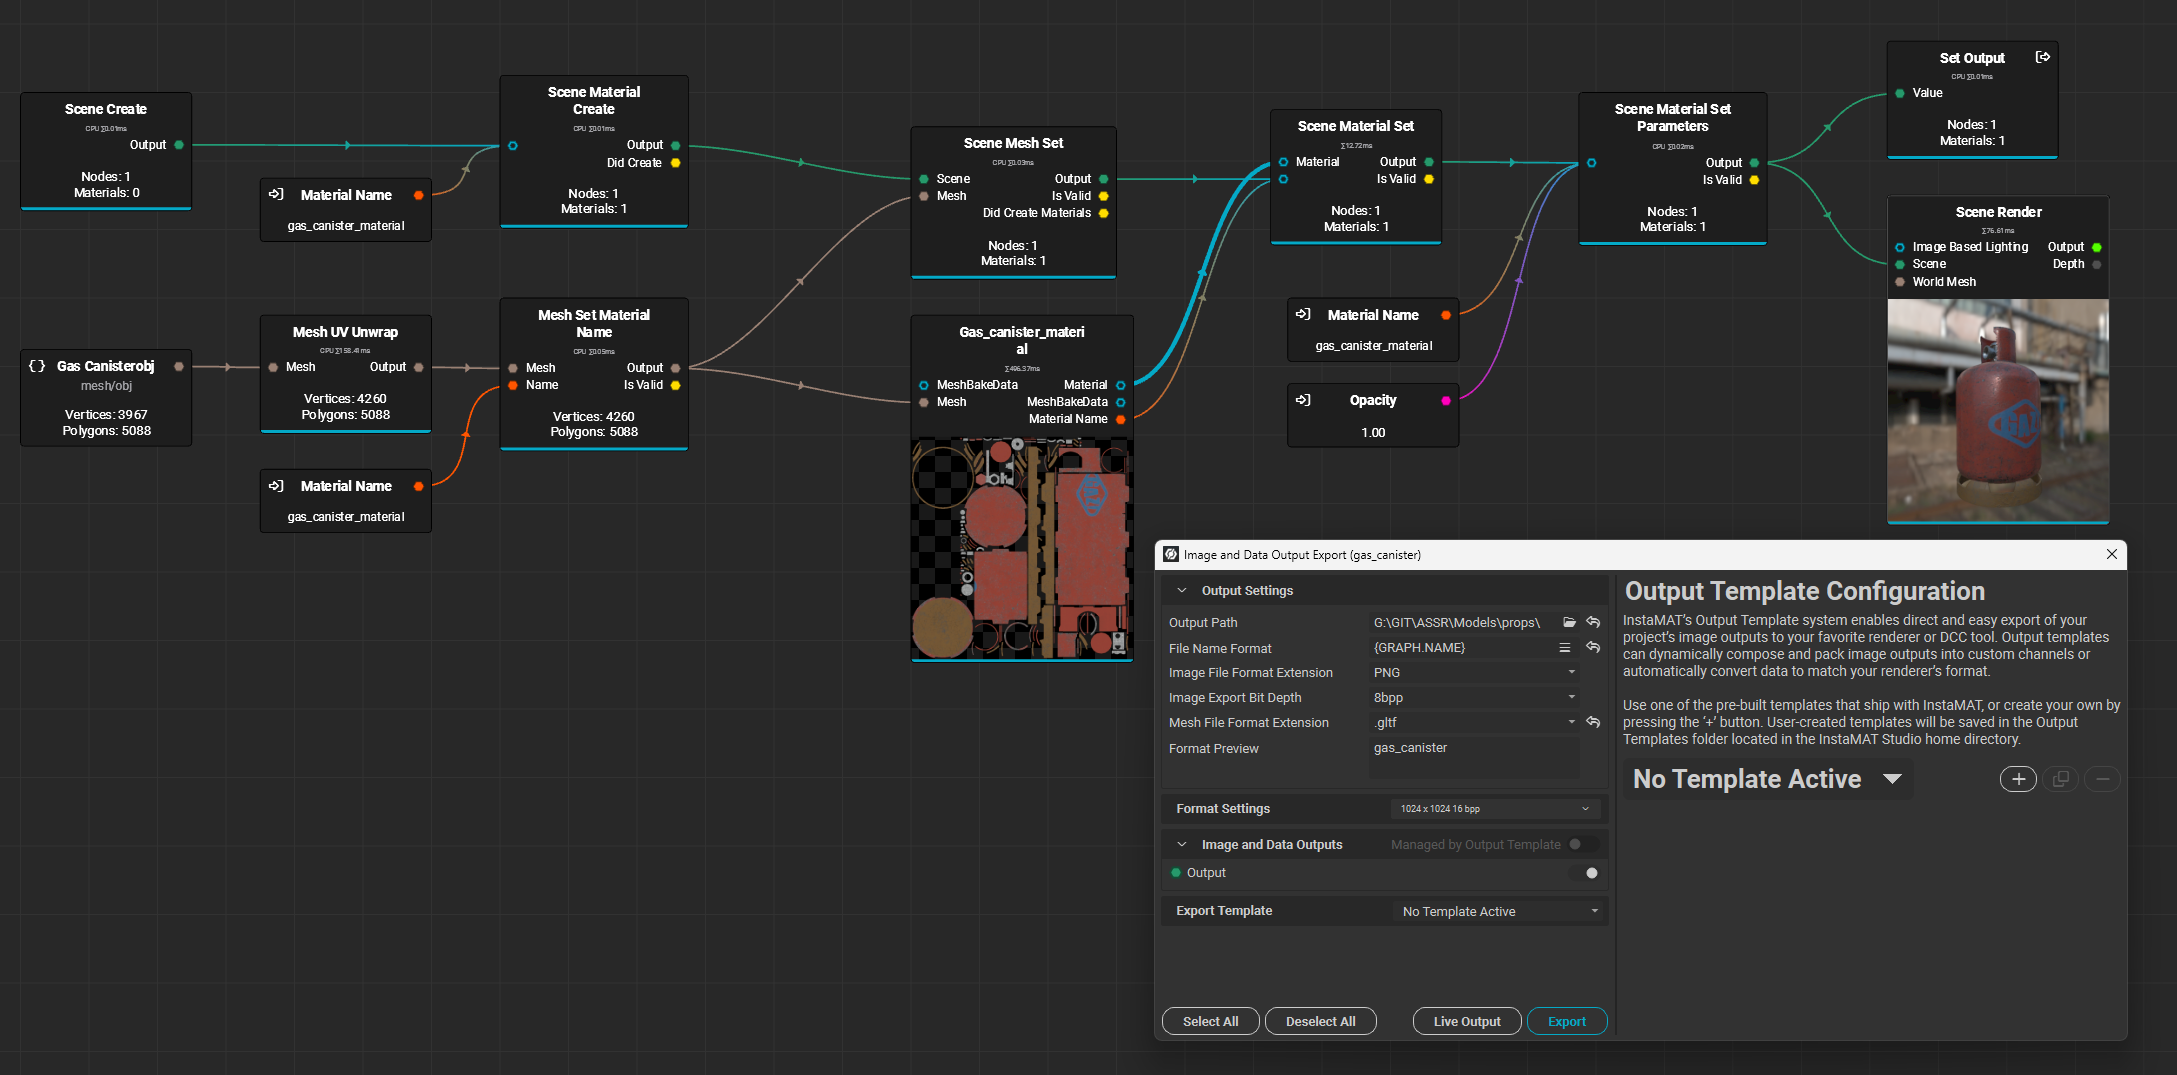Click the Opacity node input icon
The image size is (2177, 1075).
tap(1303, 400)
